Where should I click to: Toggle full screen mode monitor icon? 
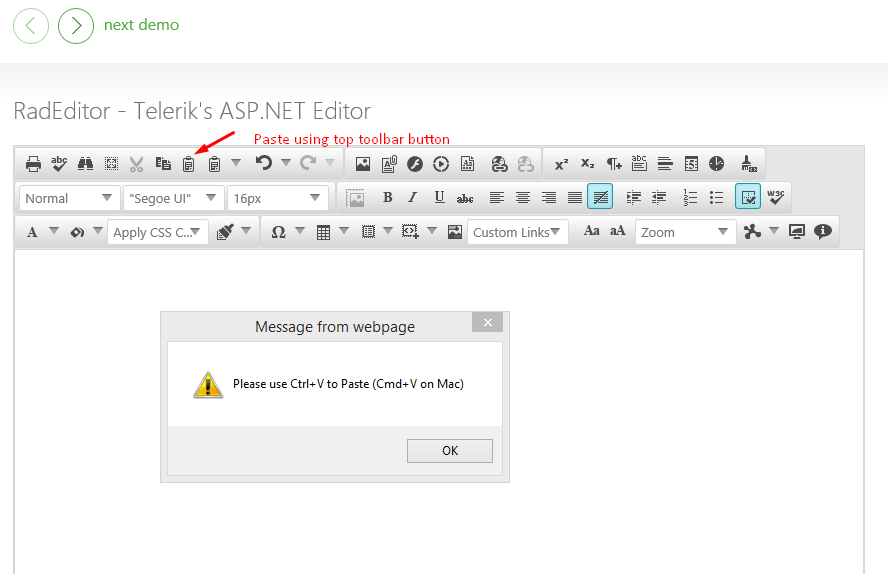coord(797,232)
